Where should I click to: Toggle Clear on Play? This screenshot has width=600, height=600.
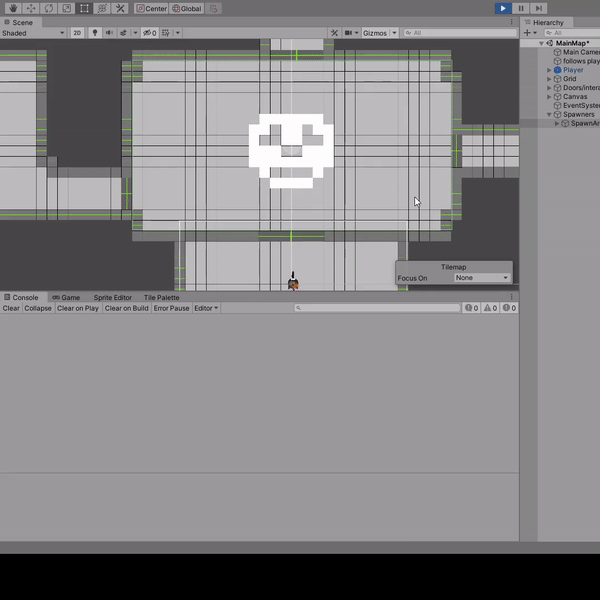(78, 308)
